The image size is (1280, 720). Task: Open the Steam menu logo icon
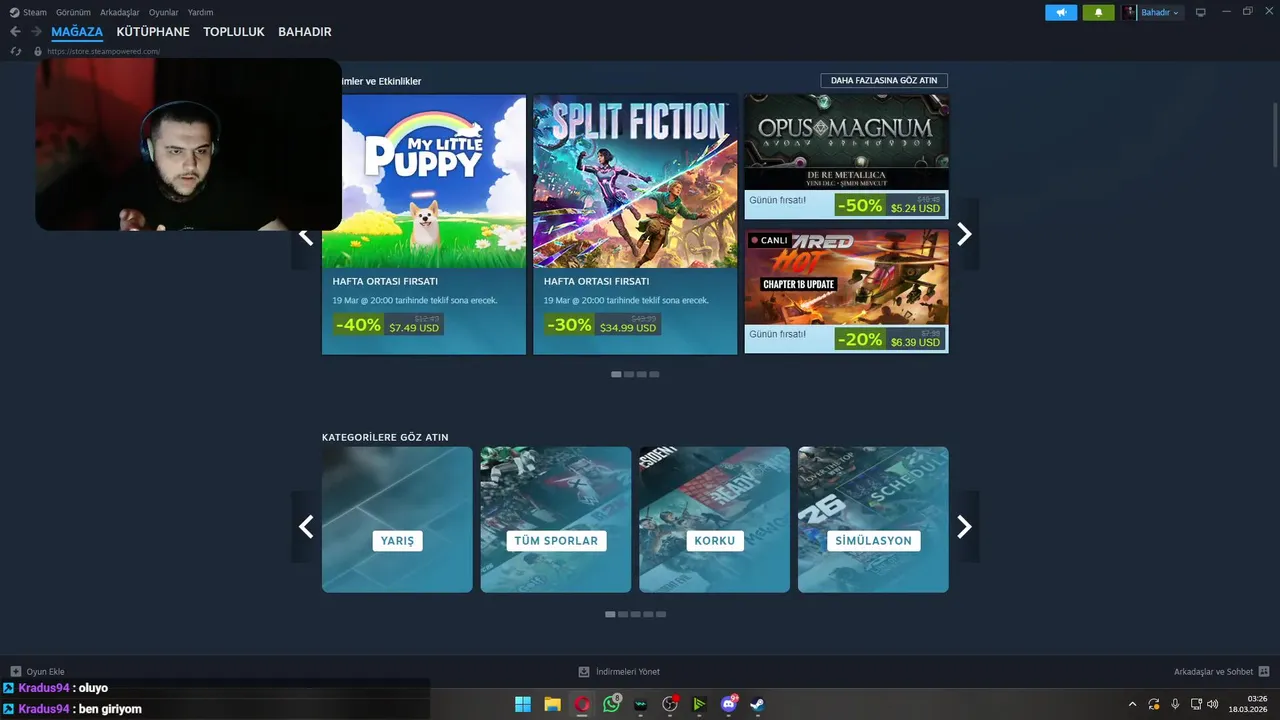(x=14, y=13)
